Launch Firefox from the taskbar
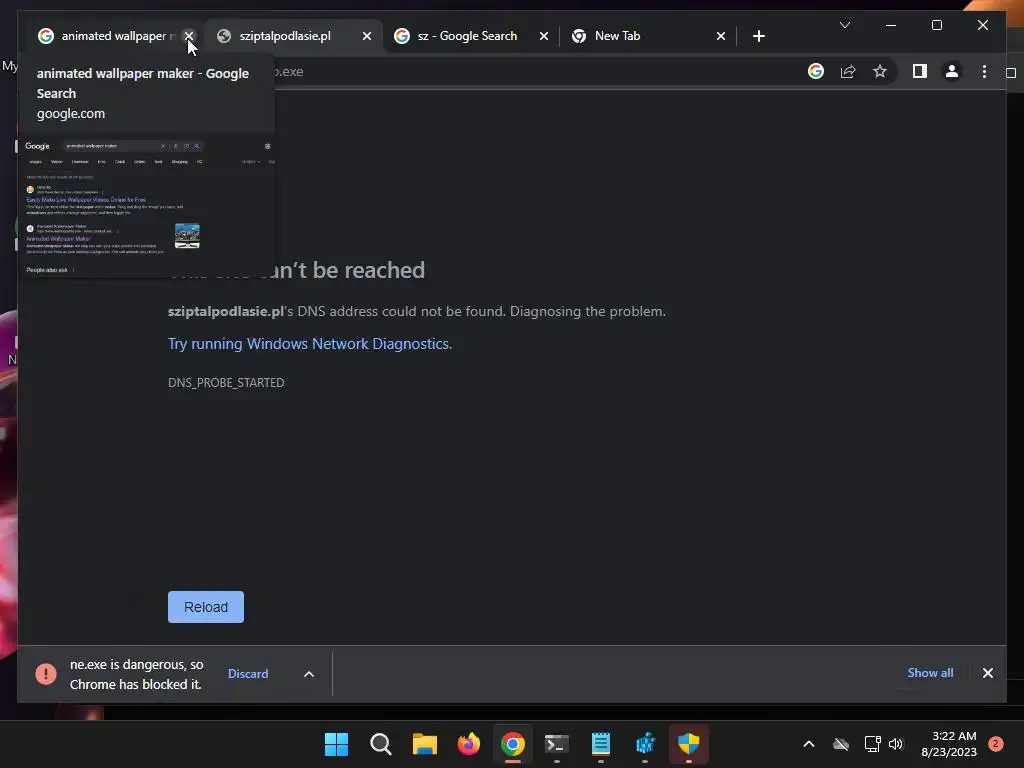The height and width of the screenshot is (768, 1024). coord(468,744)
